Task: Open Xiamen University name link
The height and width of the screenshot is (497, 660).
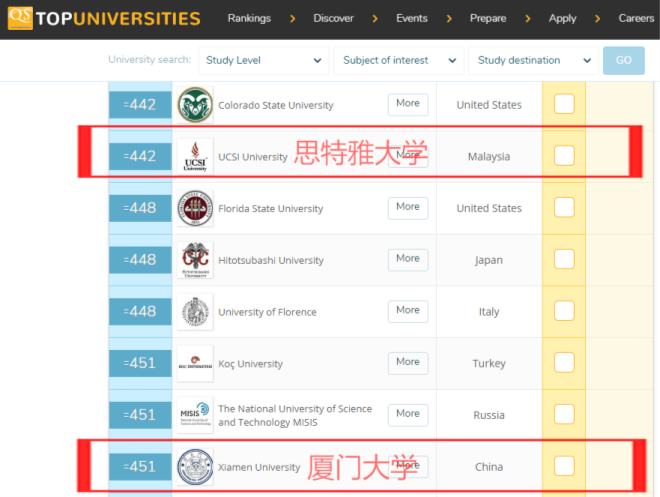Action: point(259,467)
